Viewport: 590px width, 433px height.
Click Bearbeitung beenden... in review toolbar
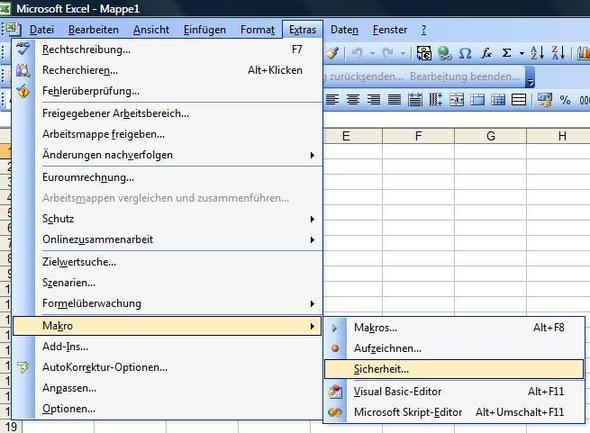pos(465,76)
